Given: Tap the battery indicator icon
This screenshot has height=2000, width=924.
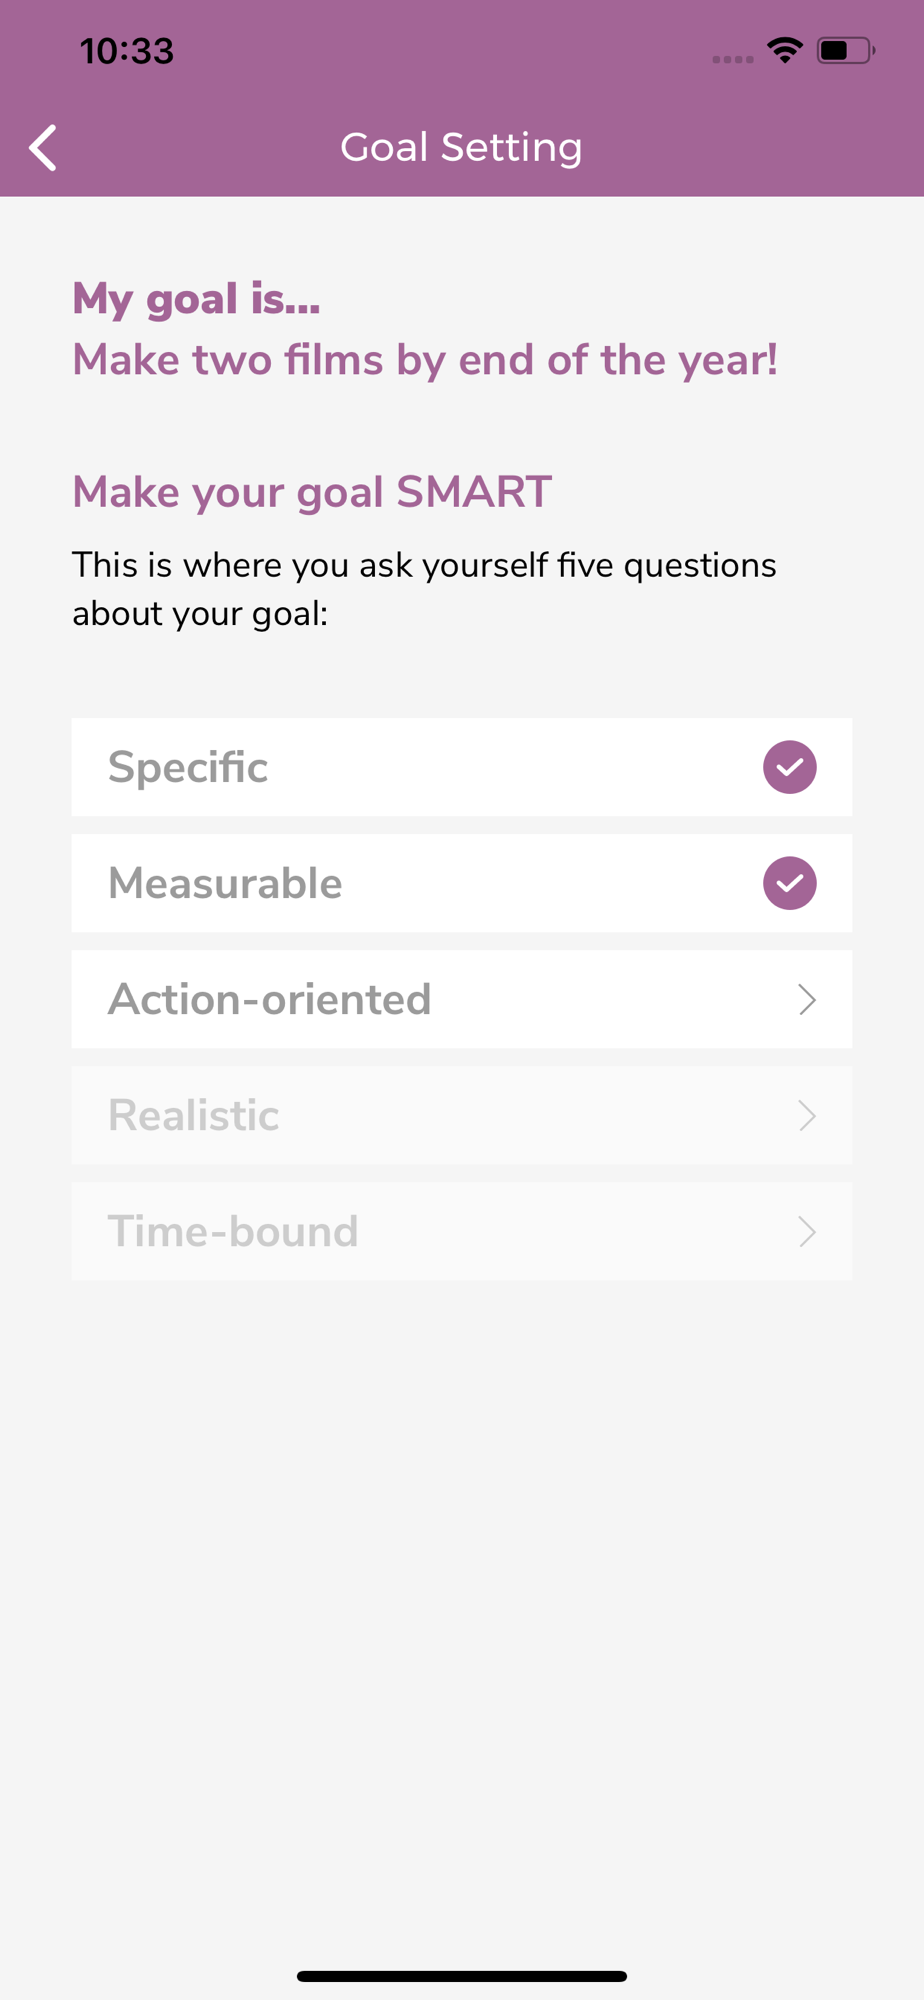Looking at the screenshot, I should (846, 50).
